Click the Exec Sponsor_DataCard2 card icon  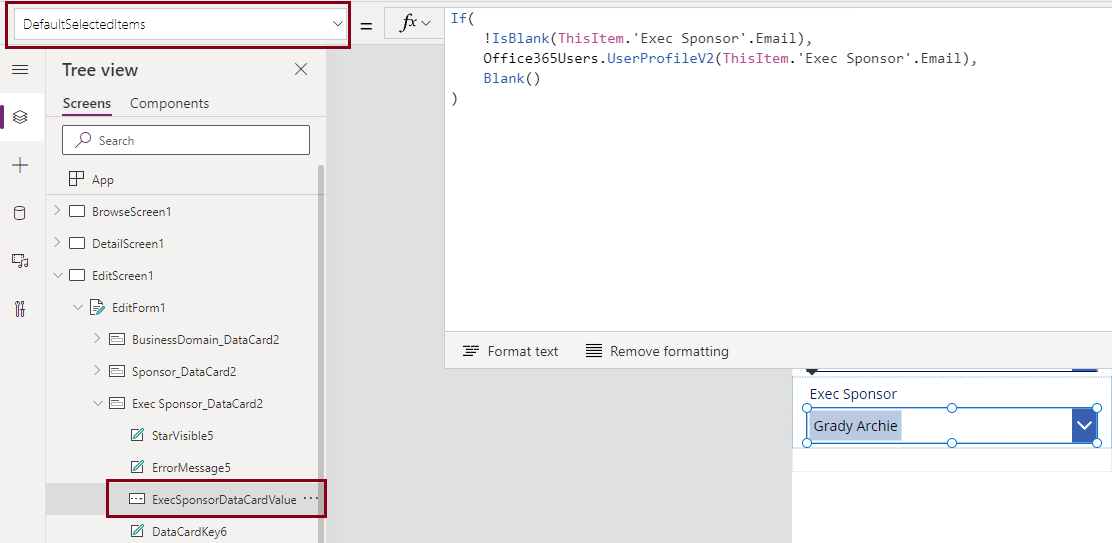coord(117,403)
